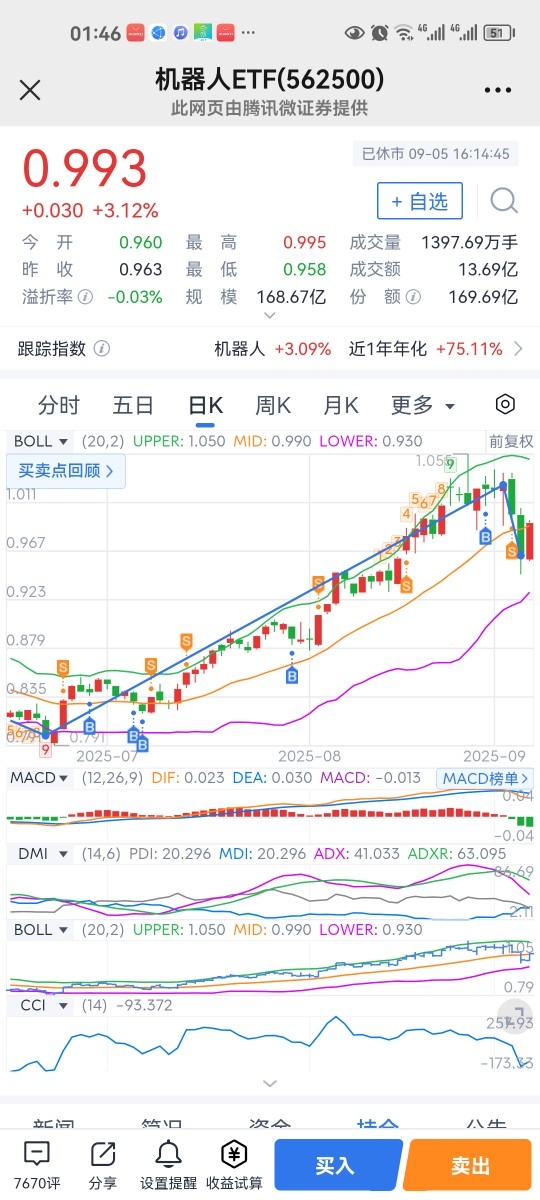Open chart settings hexagon icon
Viewport: 540px width, 1200px height.
[x=506, y=405]
